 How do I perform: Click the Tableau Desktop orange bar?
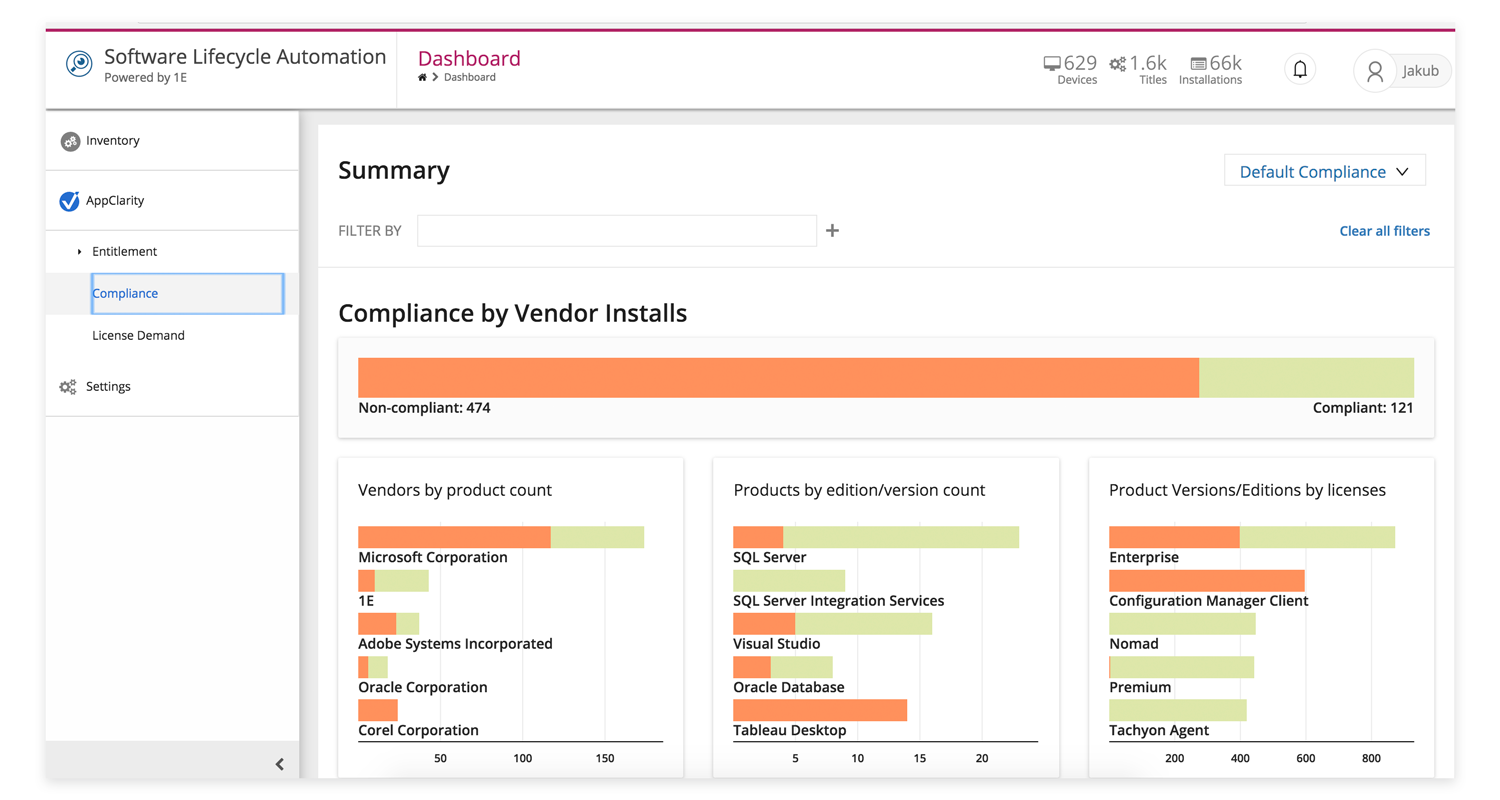(x=820, y=711)
